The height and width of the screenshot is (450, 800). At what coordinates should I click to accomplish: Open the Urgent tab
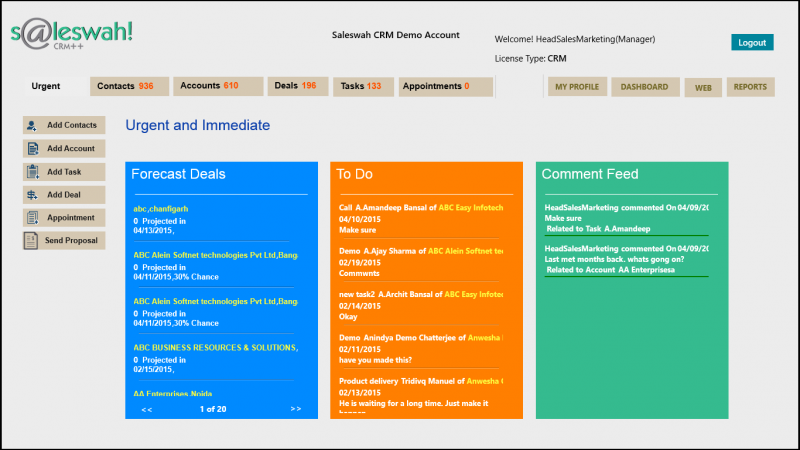(45, 86)
